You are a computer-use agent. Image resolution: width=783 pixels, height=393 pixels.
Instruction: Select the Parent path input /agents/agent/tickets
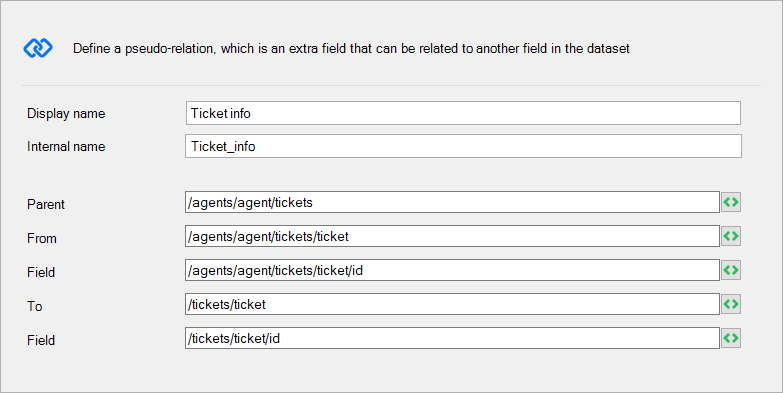click(452, 202)
